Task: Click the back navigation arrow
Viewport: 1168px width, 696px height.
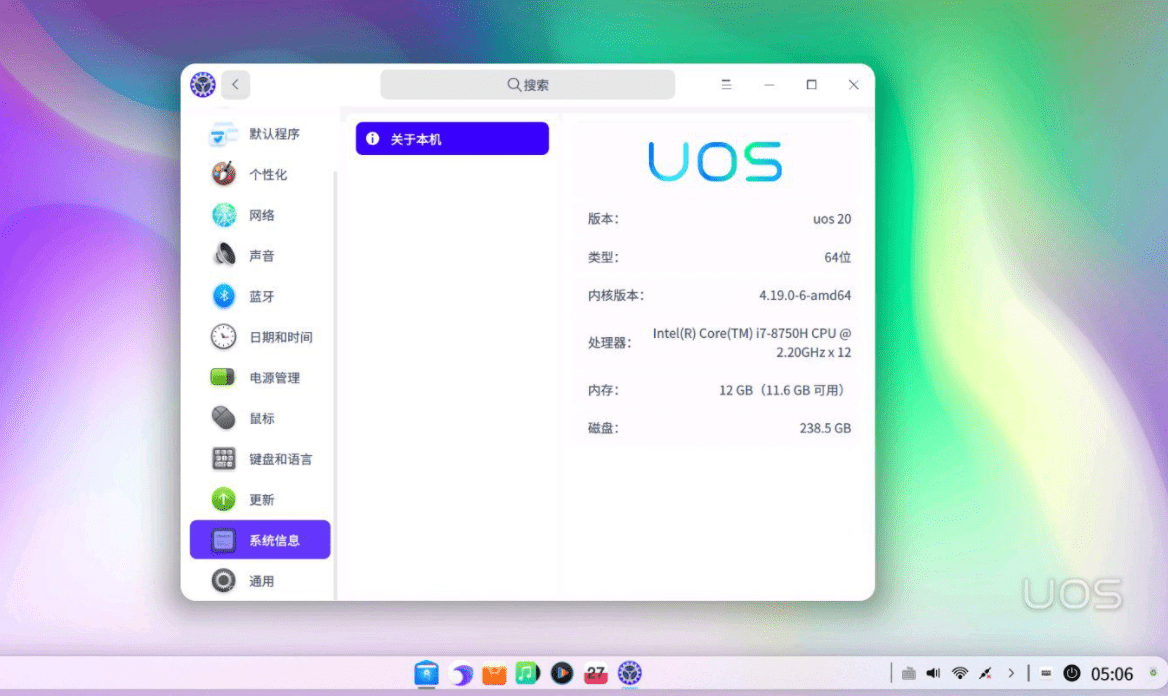Action: [x=236, y=84]
